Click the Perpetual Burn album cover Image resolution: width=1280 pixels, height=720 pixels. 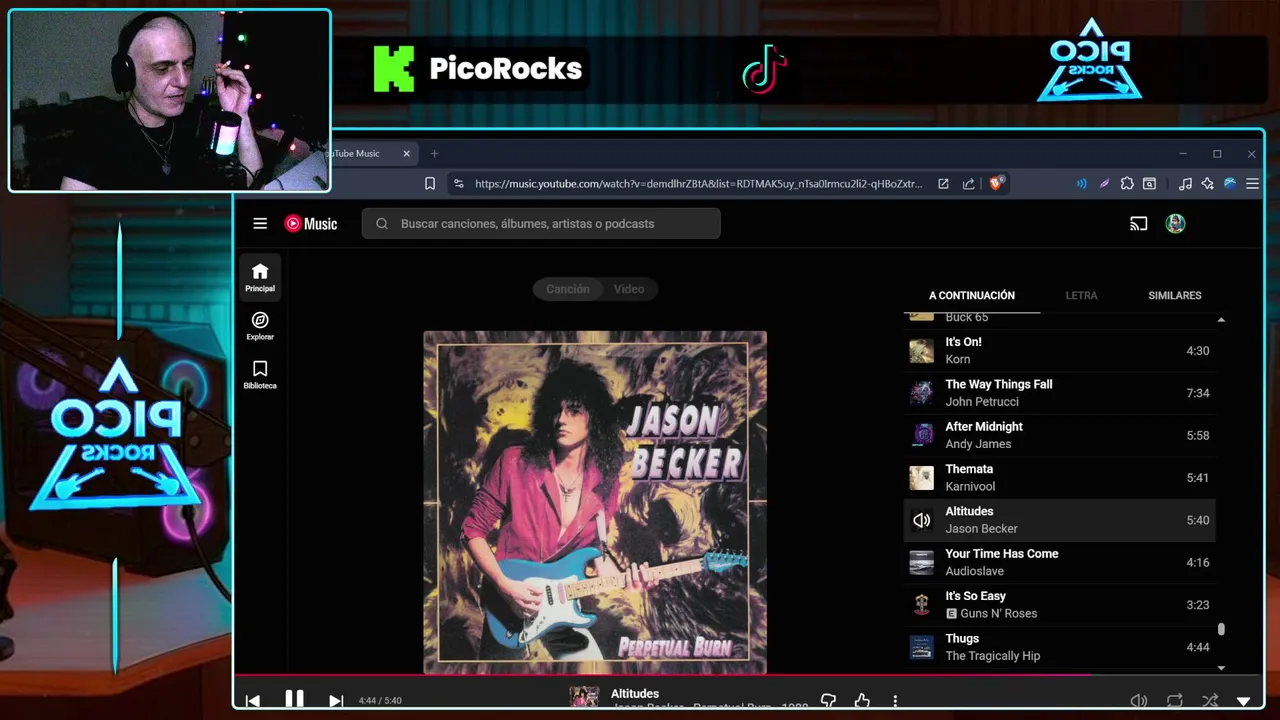click(595, 502)
